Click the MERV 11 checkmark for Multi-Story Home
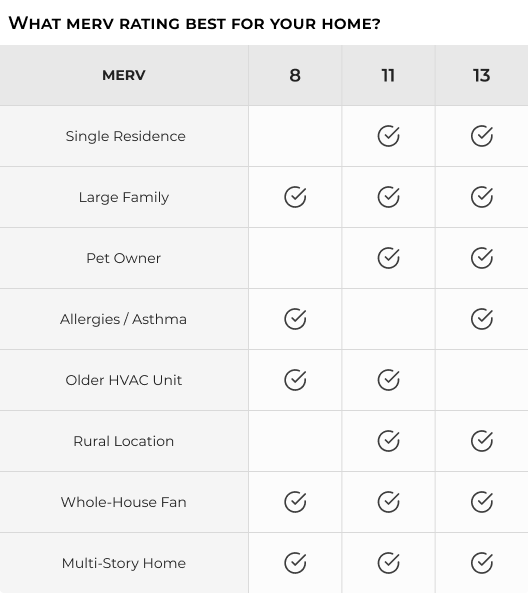Image resolution: width=528 pixels, height=593 pixels. click(x=388, y=563)
